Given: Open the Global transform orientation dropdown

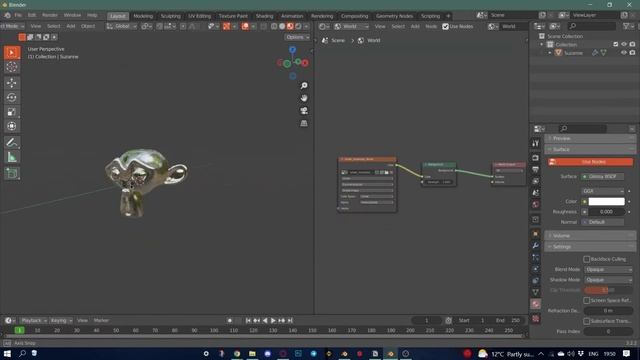Looking at the screenshot, I should pos(122,26).
